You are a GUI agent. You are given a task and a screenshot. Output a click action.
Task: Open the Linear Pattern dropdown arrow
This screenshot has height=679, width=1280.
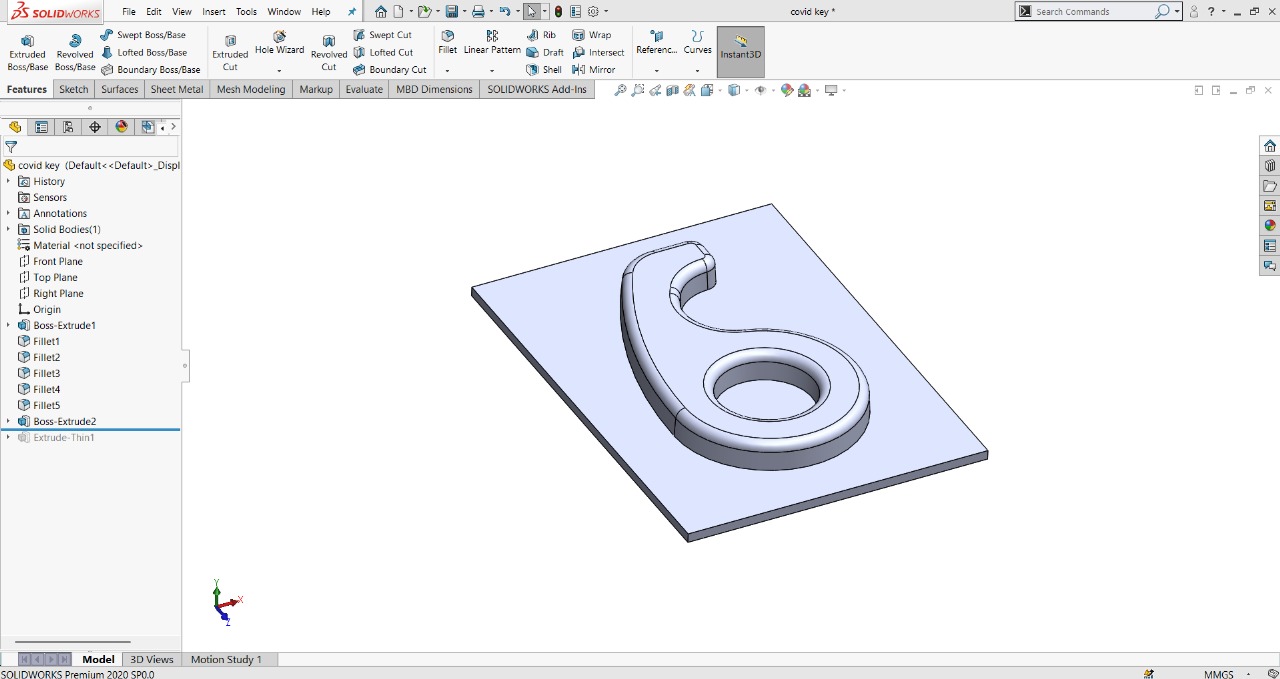[492, 71]
